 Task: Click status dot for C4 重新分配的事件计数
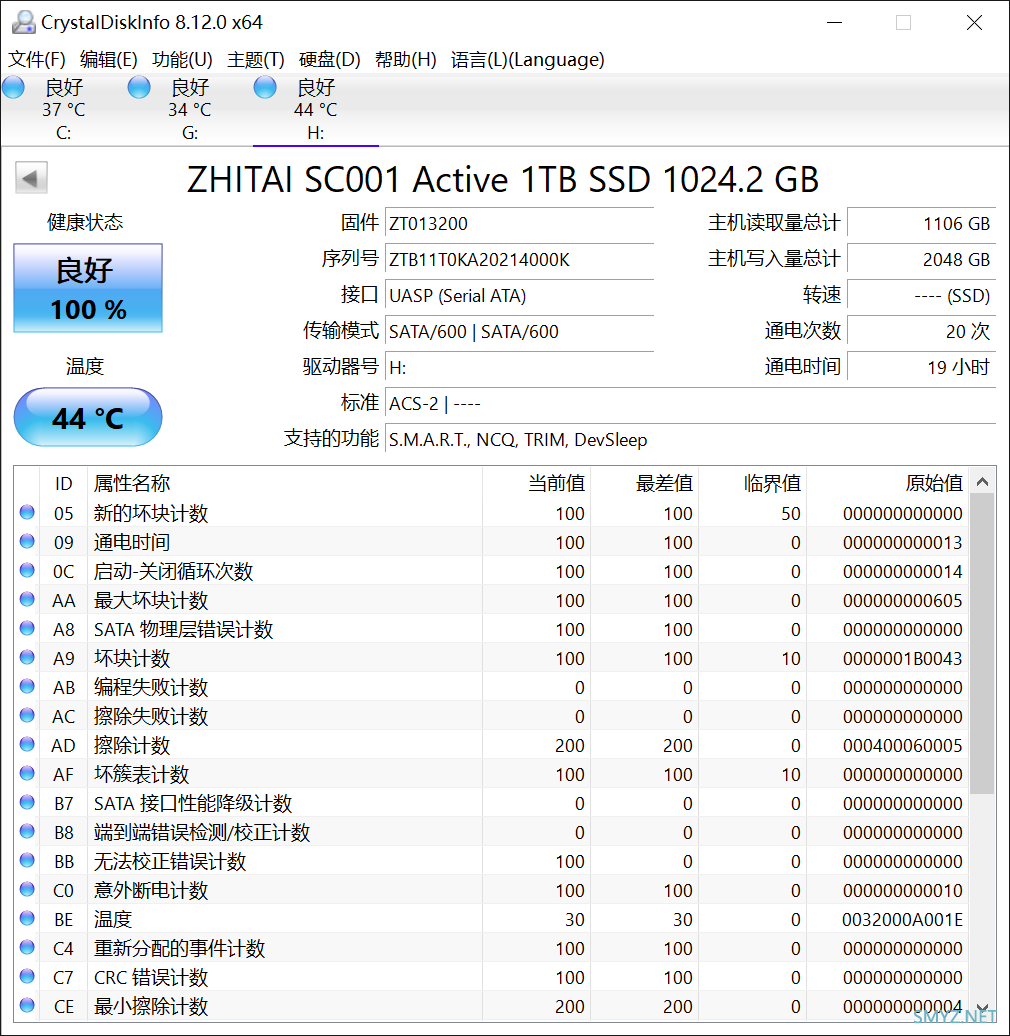click(27, 947)
